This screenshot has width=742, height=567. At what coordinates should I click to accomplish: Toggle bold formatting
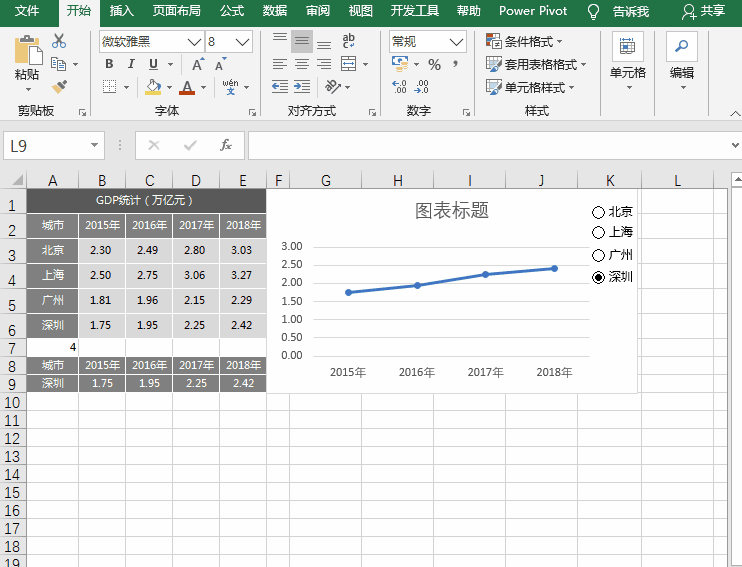(x=109, y=64)
